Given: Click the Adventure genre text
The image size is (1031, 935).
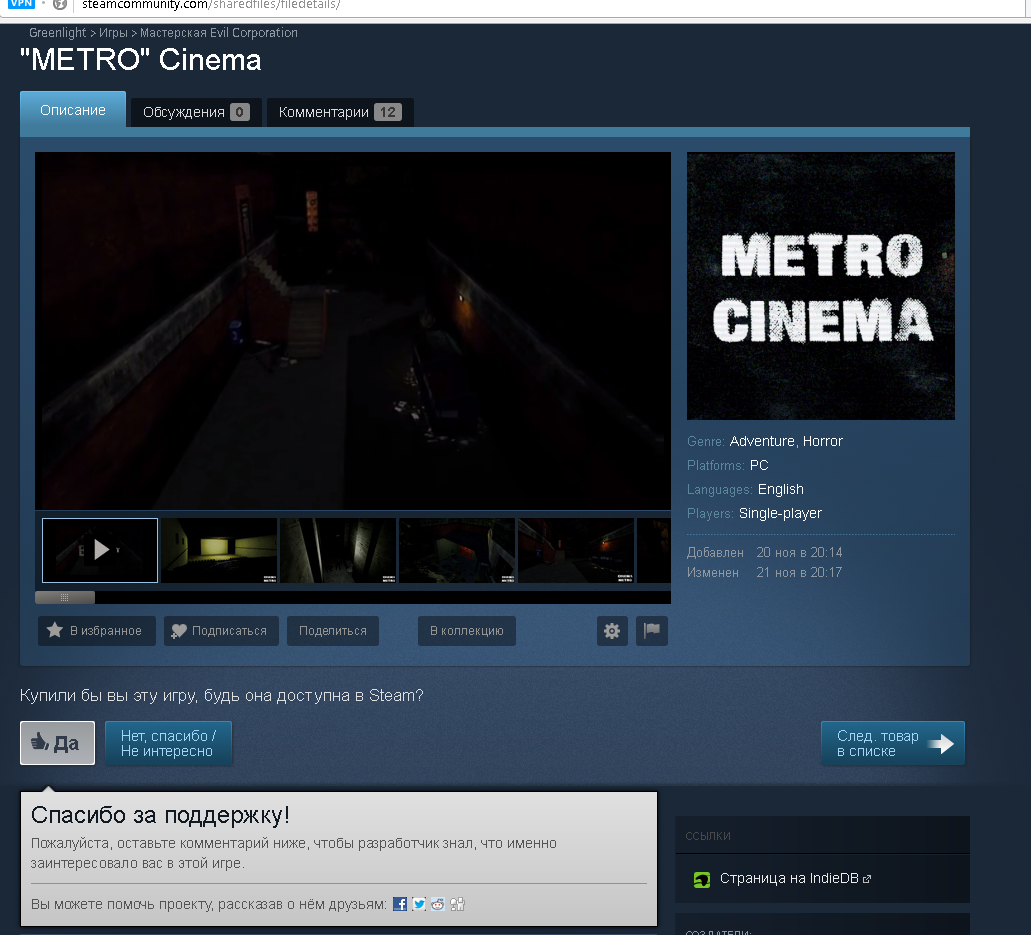Looking at the screenshot, I should click(x=761, y=441).
